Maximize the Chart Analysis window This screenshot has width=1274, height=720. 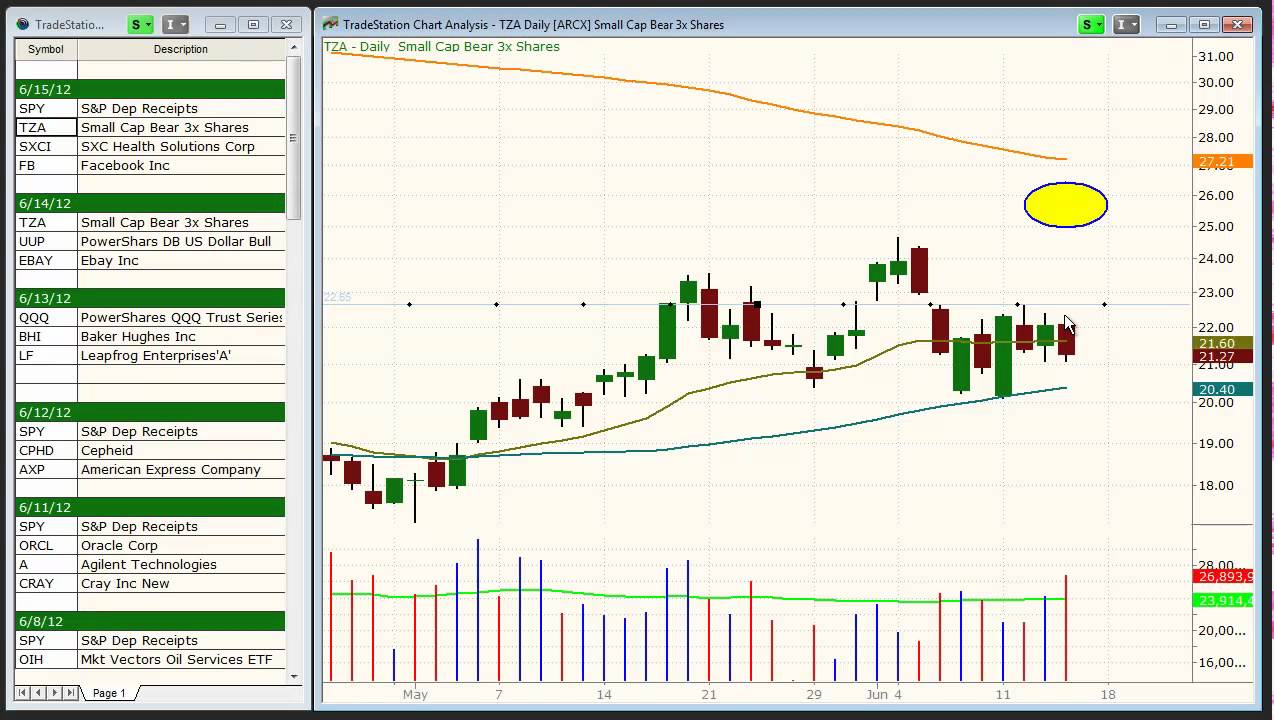(x=1203, y=24)
